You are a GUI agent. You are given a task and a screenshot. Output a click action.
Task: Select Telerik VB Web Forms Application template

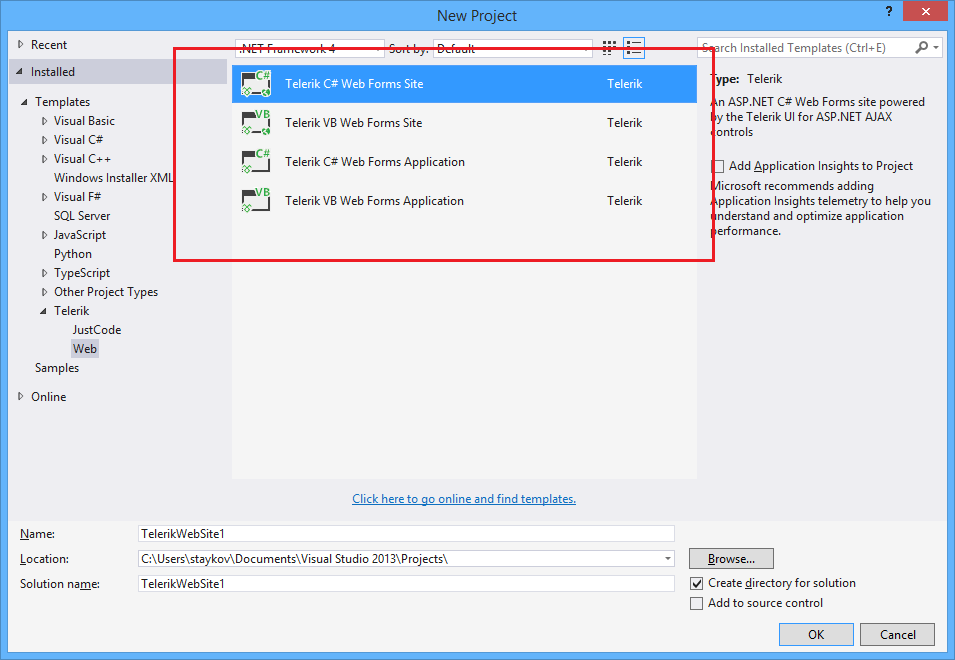(464, 201)
